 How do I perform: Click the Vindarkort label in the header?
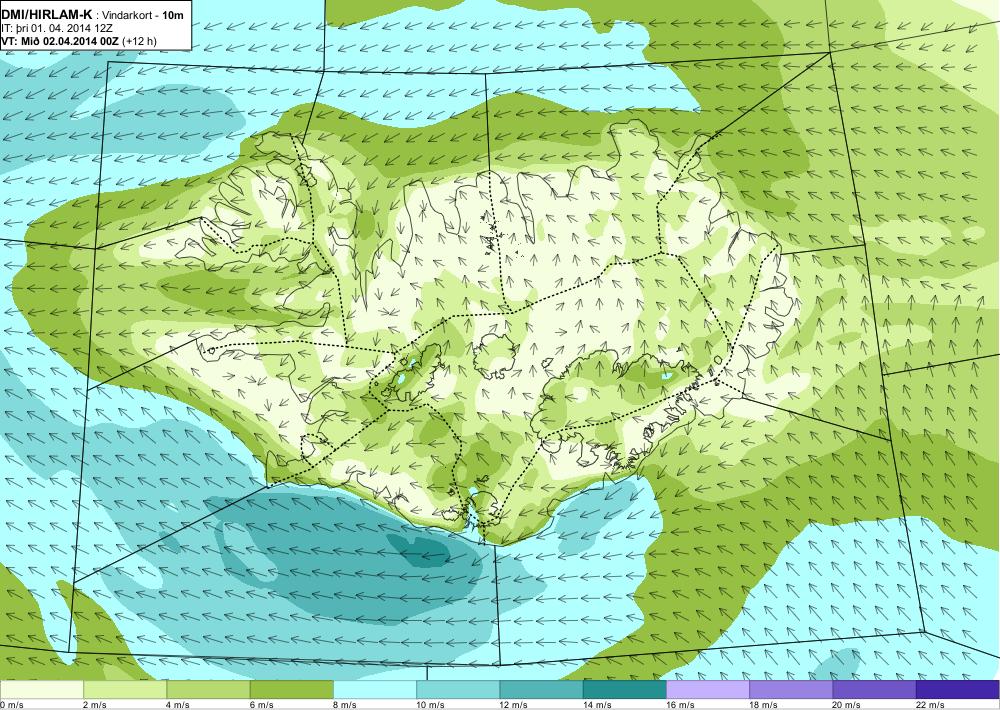tap(127, 15)
